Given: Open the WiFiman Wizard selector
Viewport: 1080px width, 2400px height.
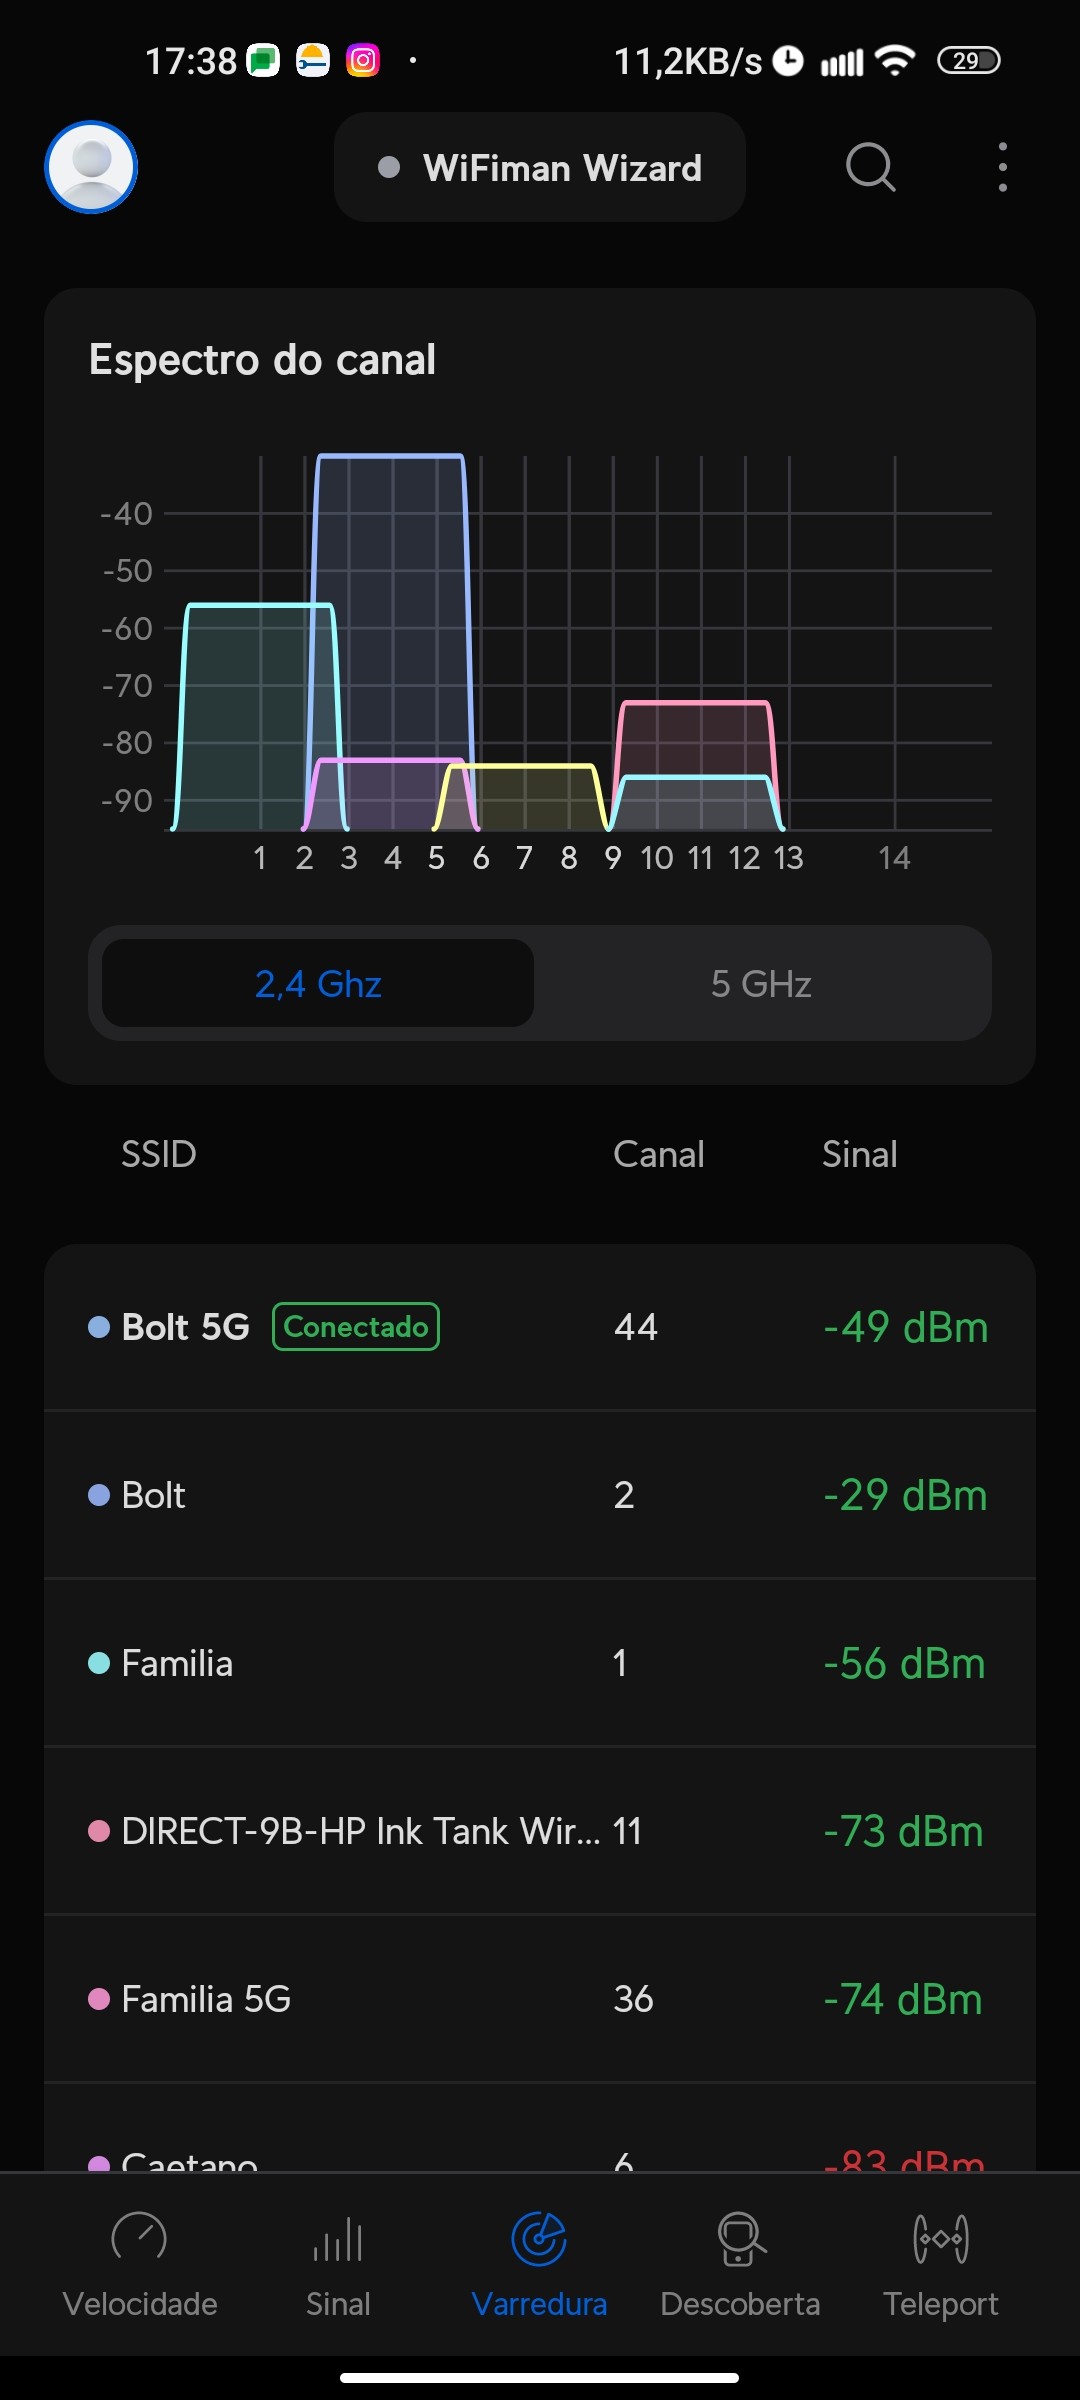Looking at the screenshot, I should [540, 168].
